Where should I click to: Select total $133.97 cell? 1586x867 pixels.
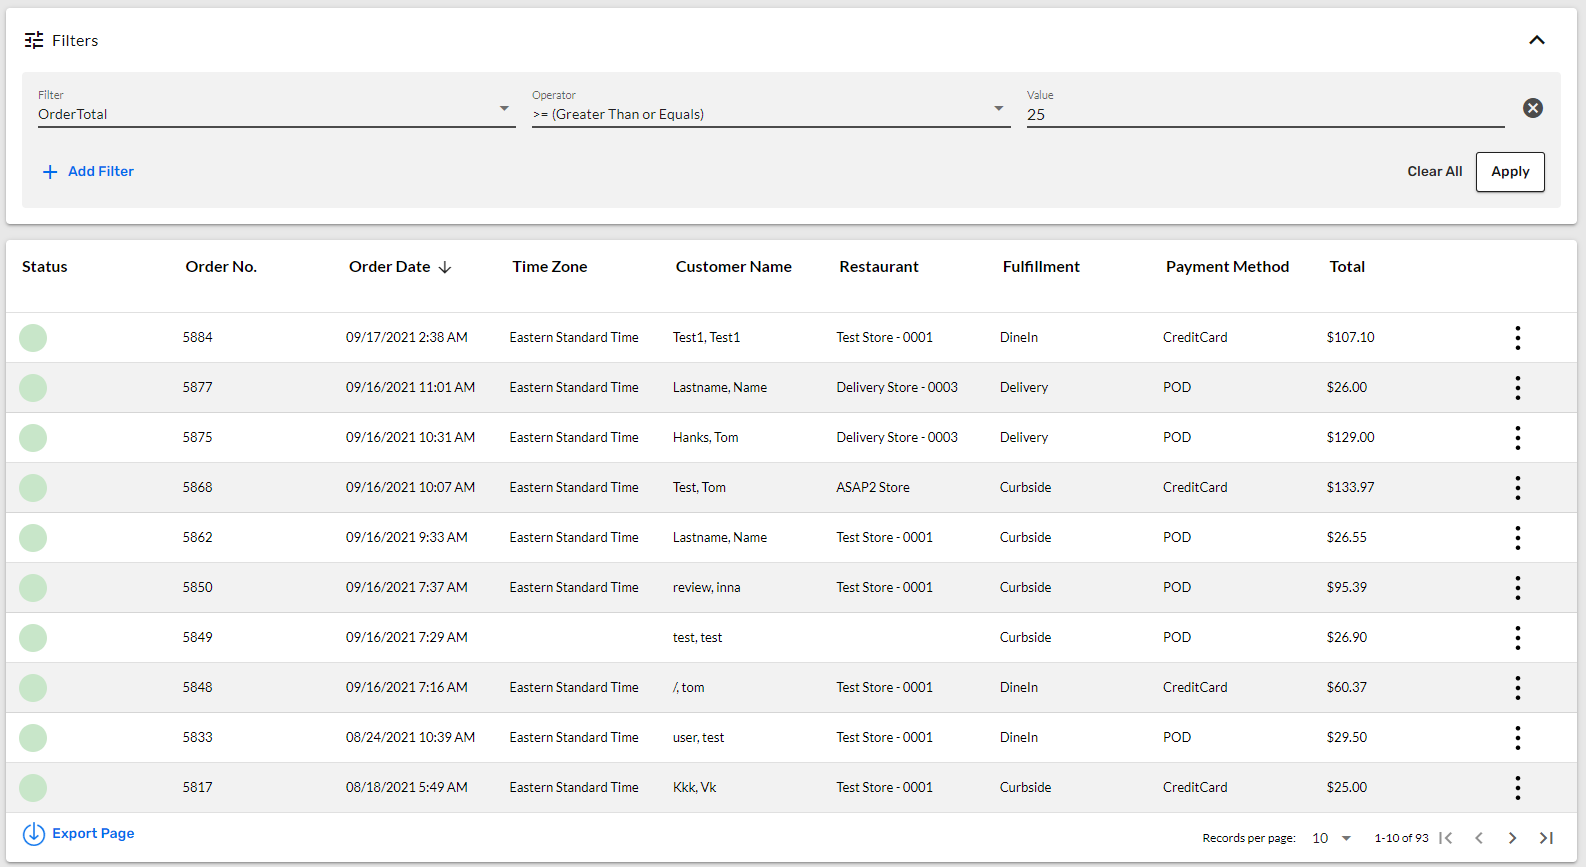(x=1351, y=487)
